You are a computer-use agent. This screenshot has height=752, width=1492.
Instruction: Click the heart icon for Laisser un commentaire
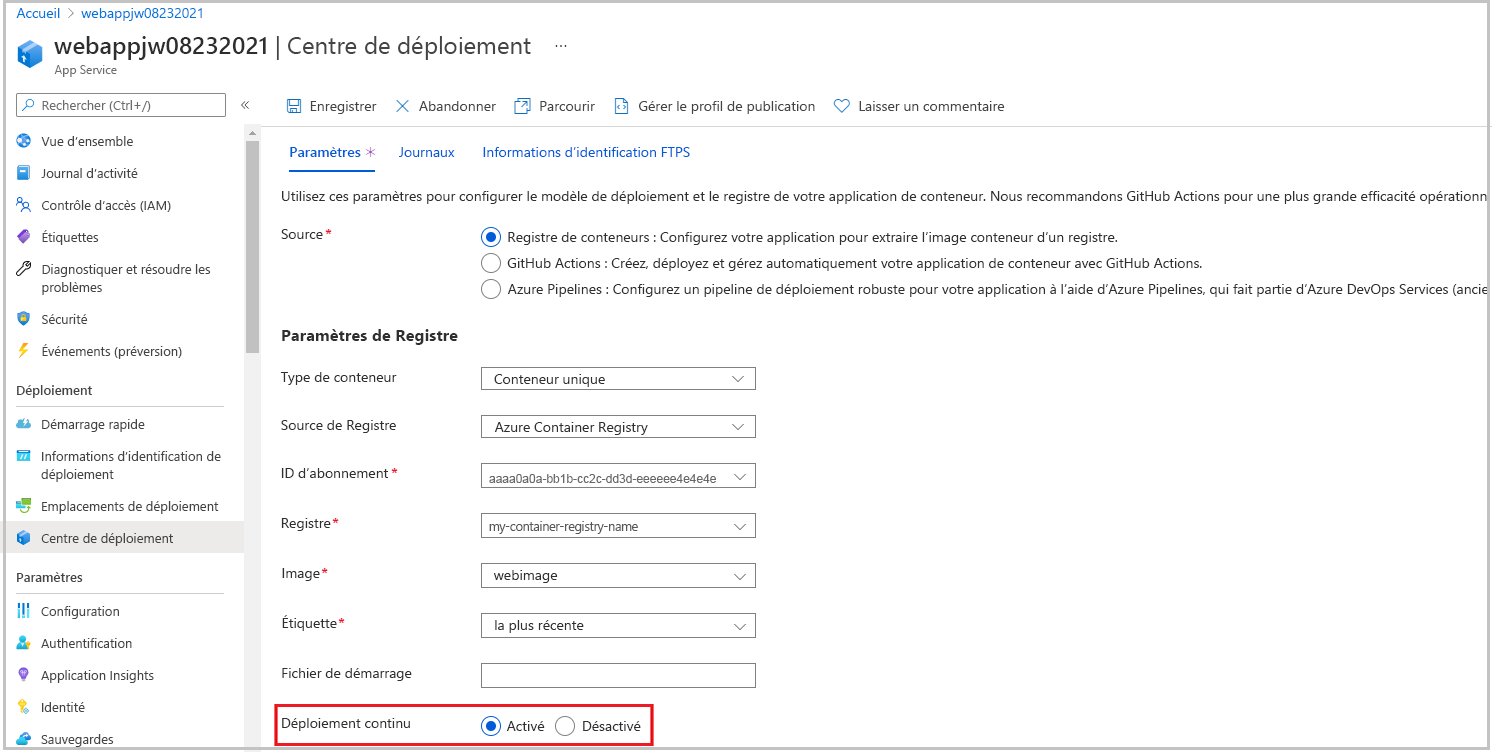[x=842, y=106]
